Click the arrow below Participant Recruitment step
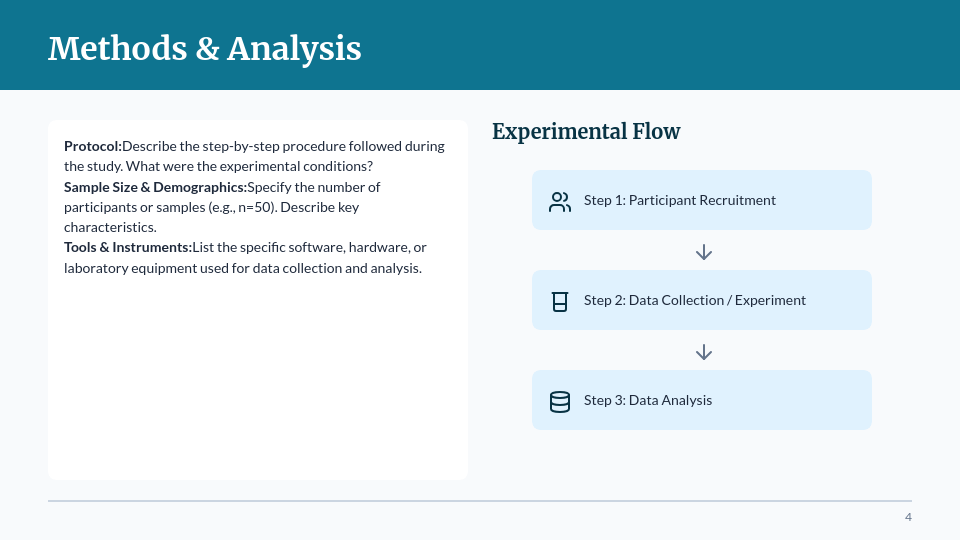The width and height of the screenshot is (960, 540). pyautogui.click(x=704, y=252)
